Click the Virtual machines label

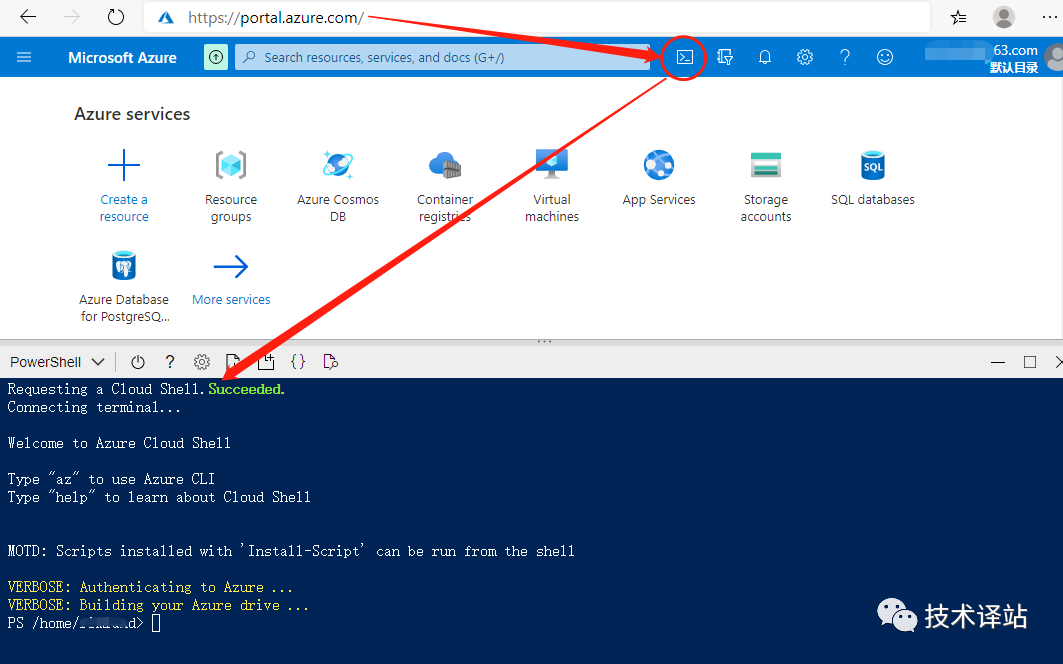[552, 208]
